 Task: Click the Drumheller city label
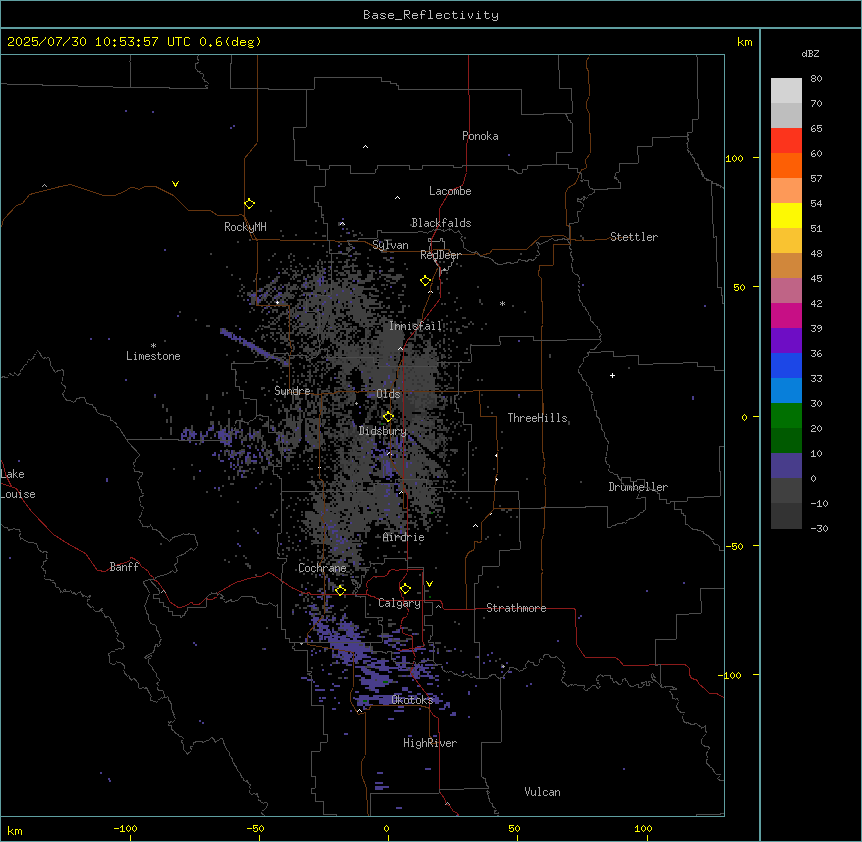638,487
